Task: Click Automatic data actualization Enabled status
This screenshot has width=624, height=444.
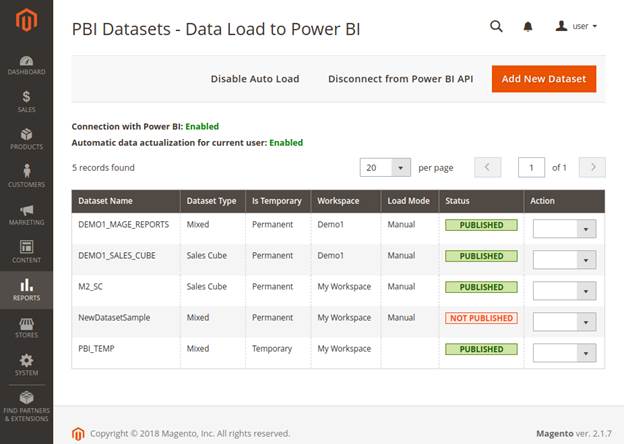Action: pos(286,142)
